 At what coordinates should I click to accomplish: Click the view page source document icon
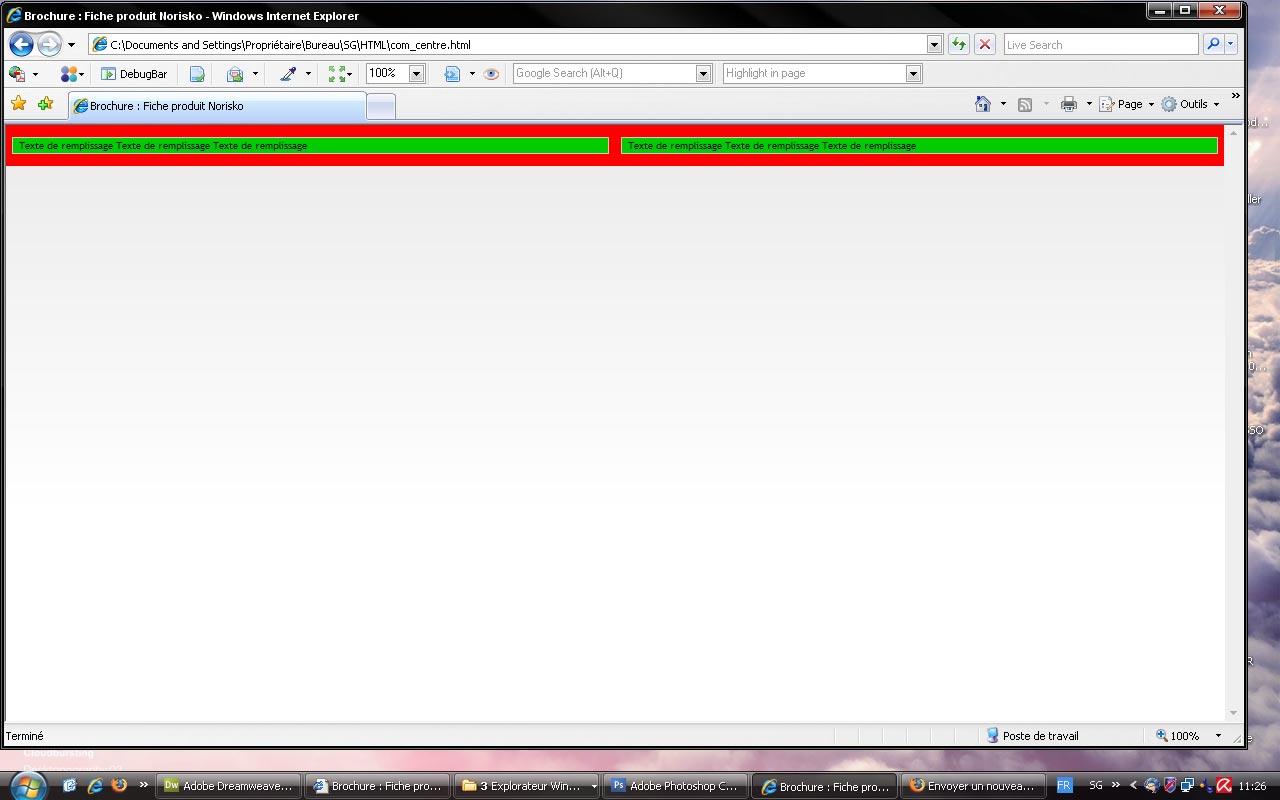(197, 74)
